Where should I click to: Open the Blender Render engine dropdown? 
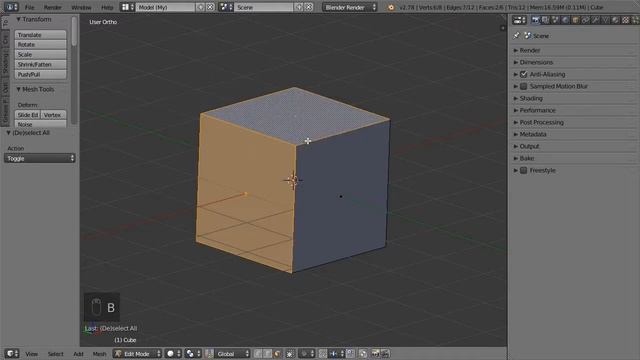(x=350, y=7)
